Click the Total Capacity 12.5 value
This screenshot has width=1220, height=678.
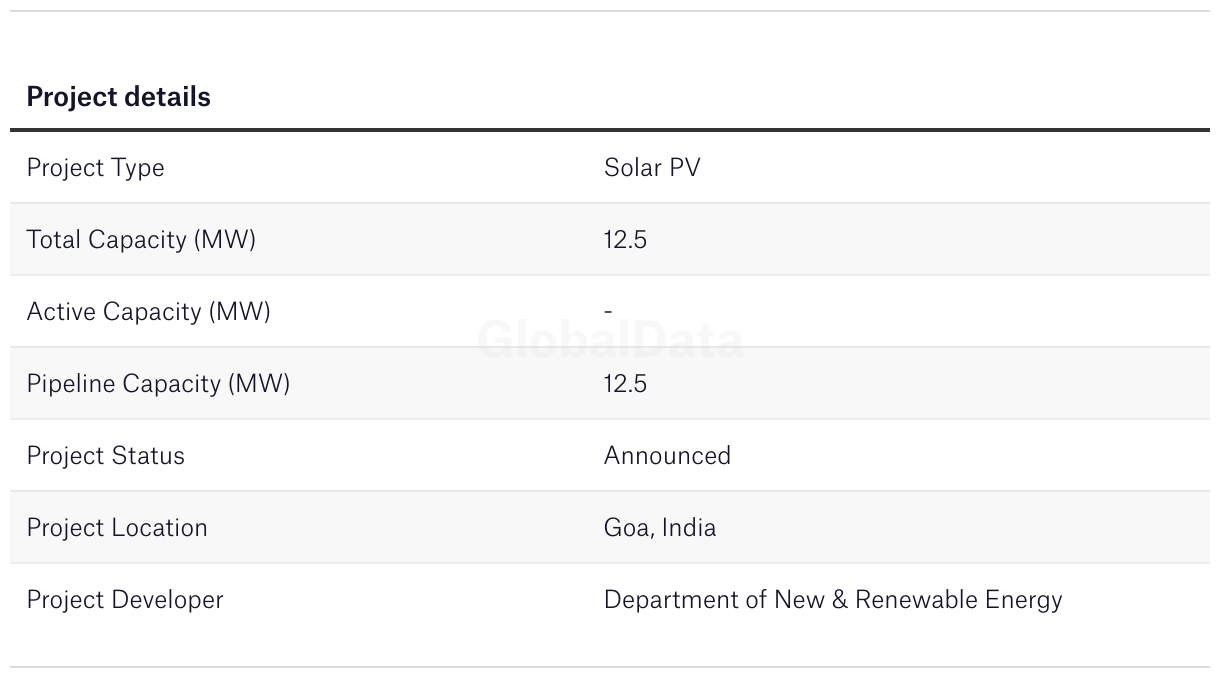coord(625,240)
